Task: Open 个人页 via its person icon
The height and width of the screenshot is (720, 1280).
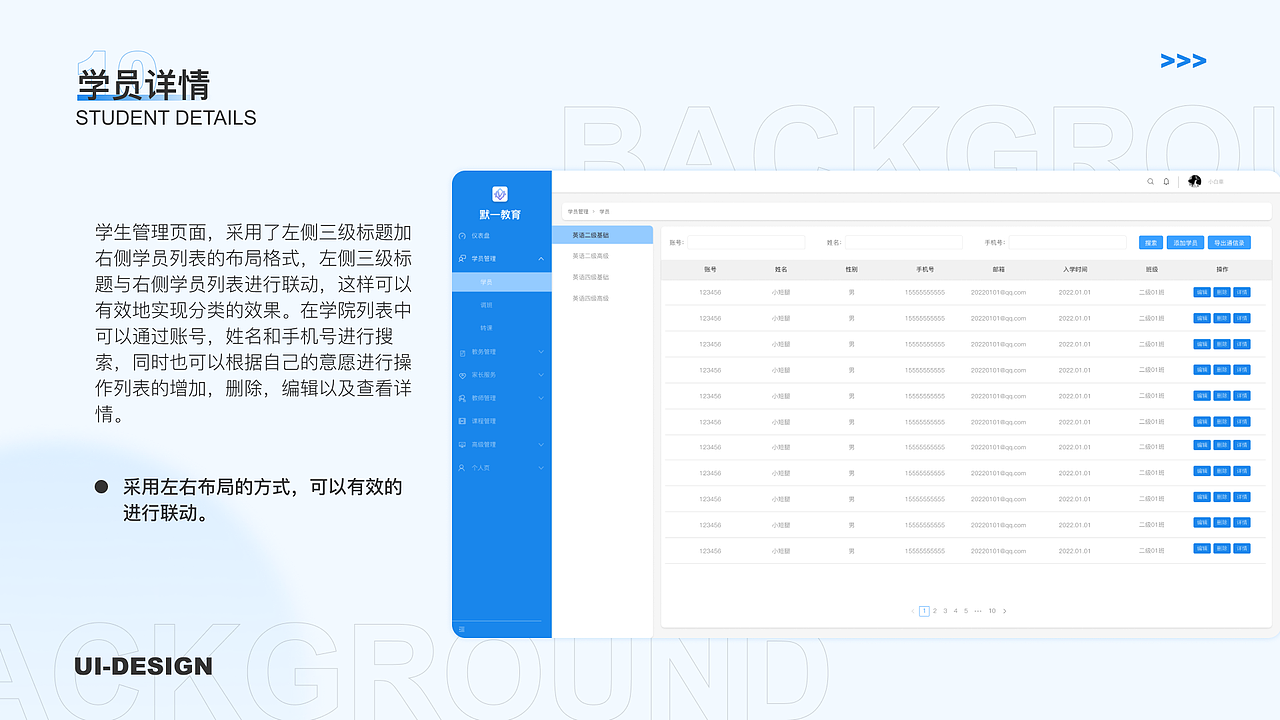Action: tap(460, 467)
